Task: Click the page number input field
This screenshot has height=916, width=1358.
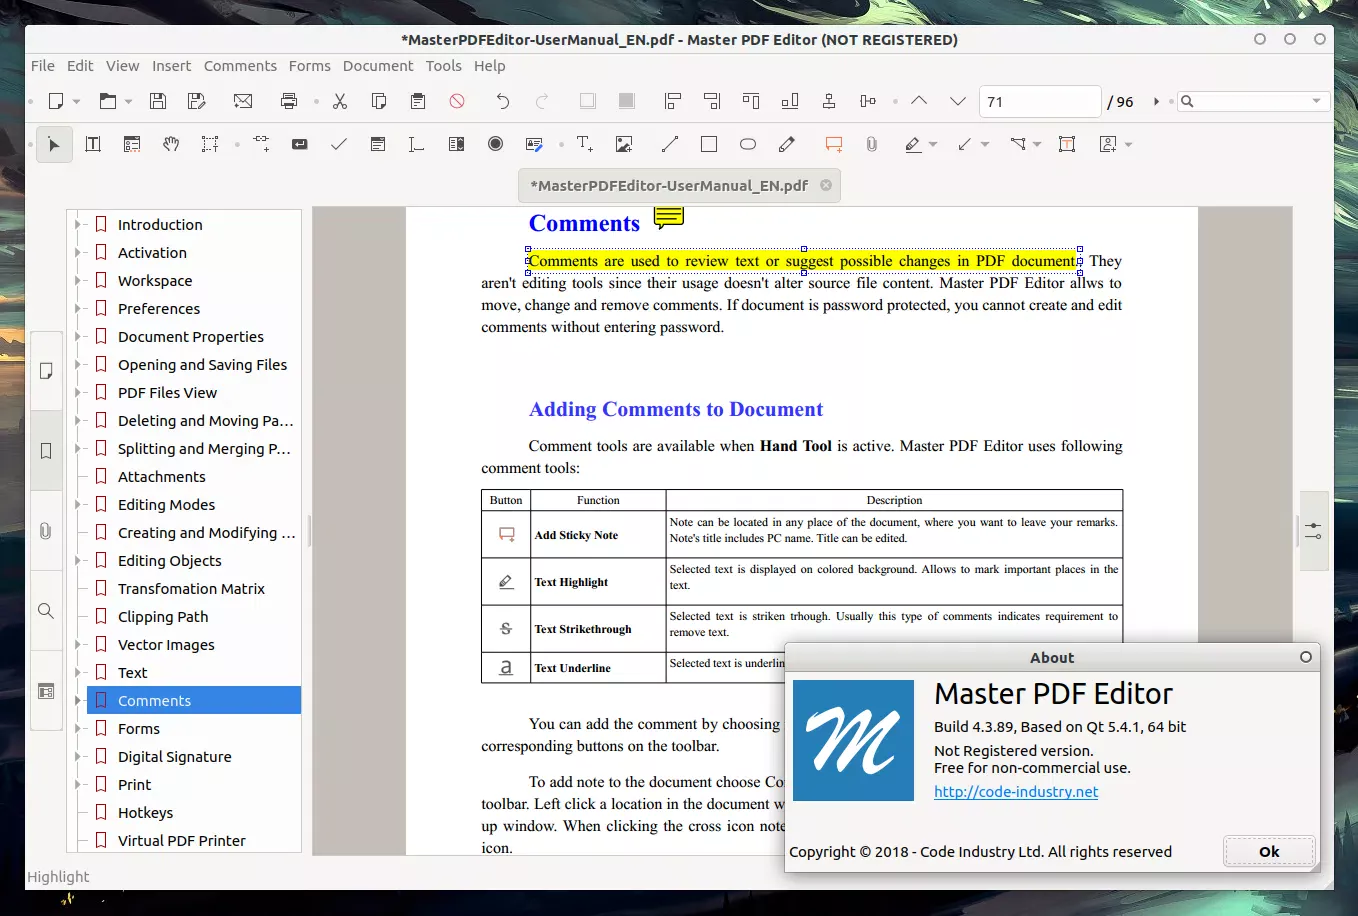Action: 1039,101
